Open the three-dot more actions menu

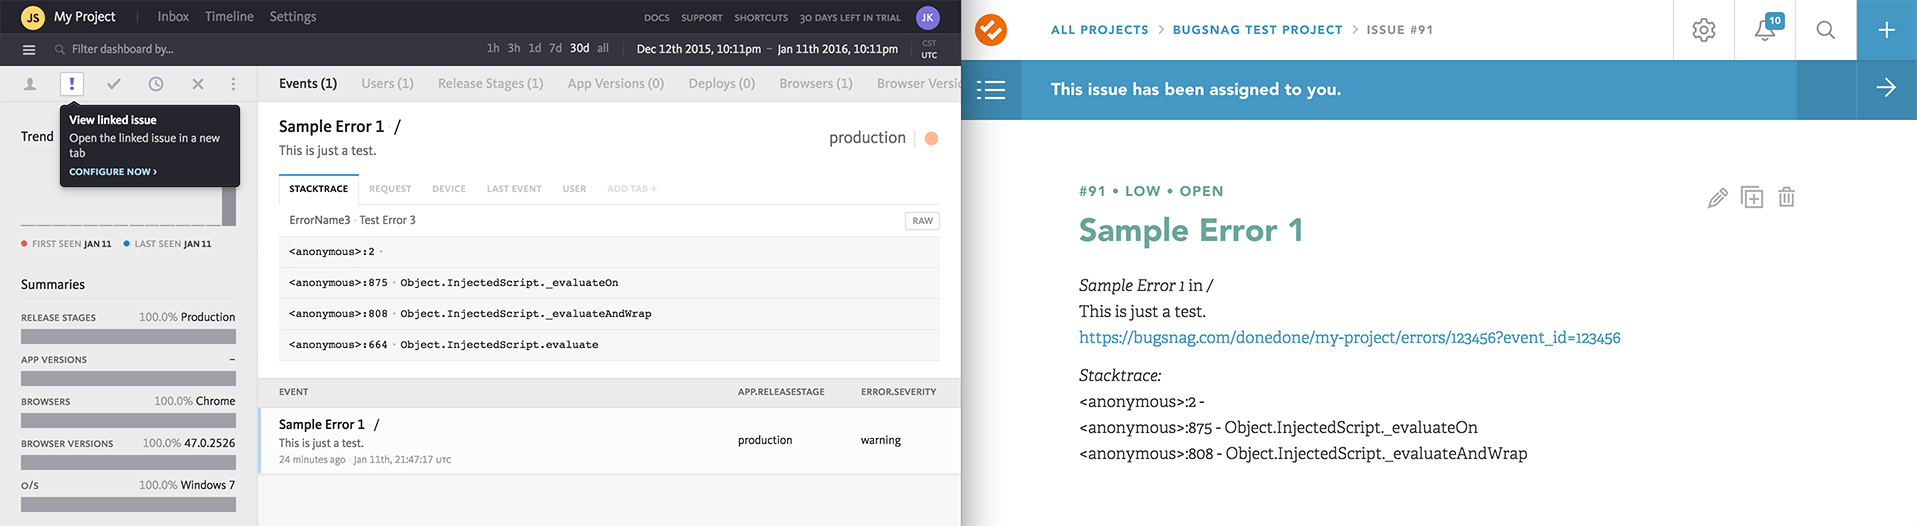233,84
